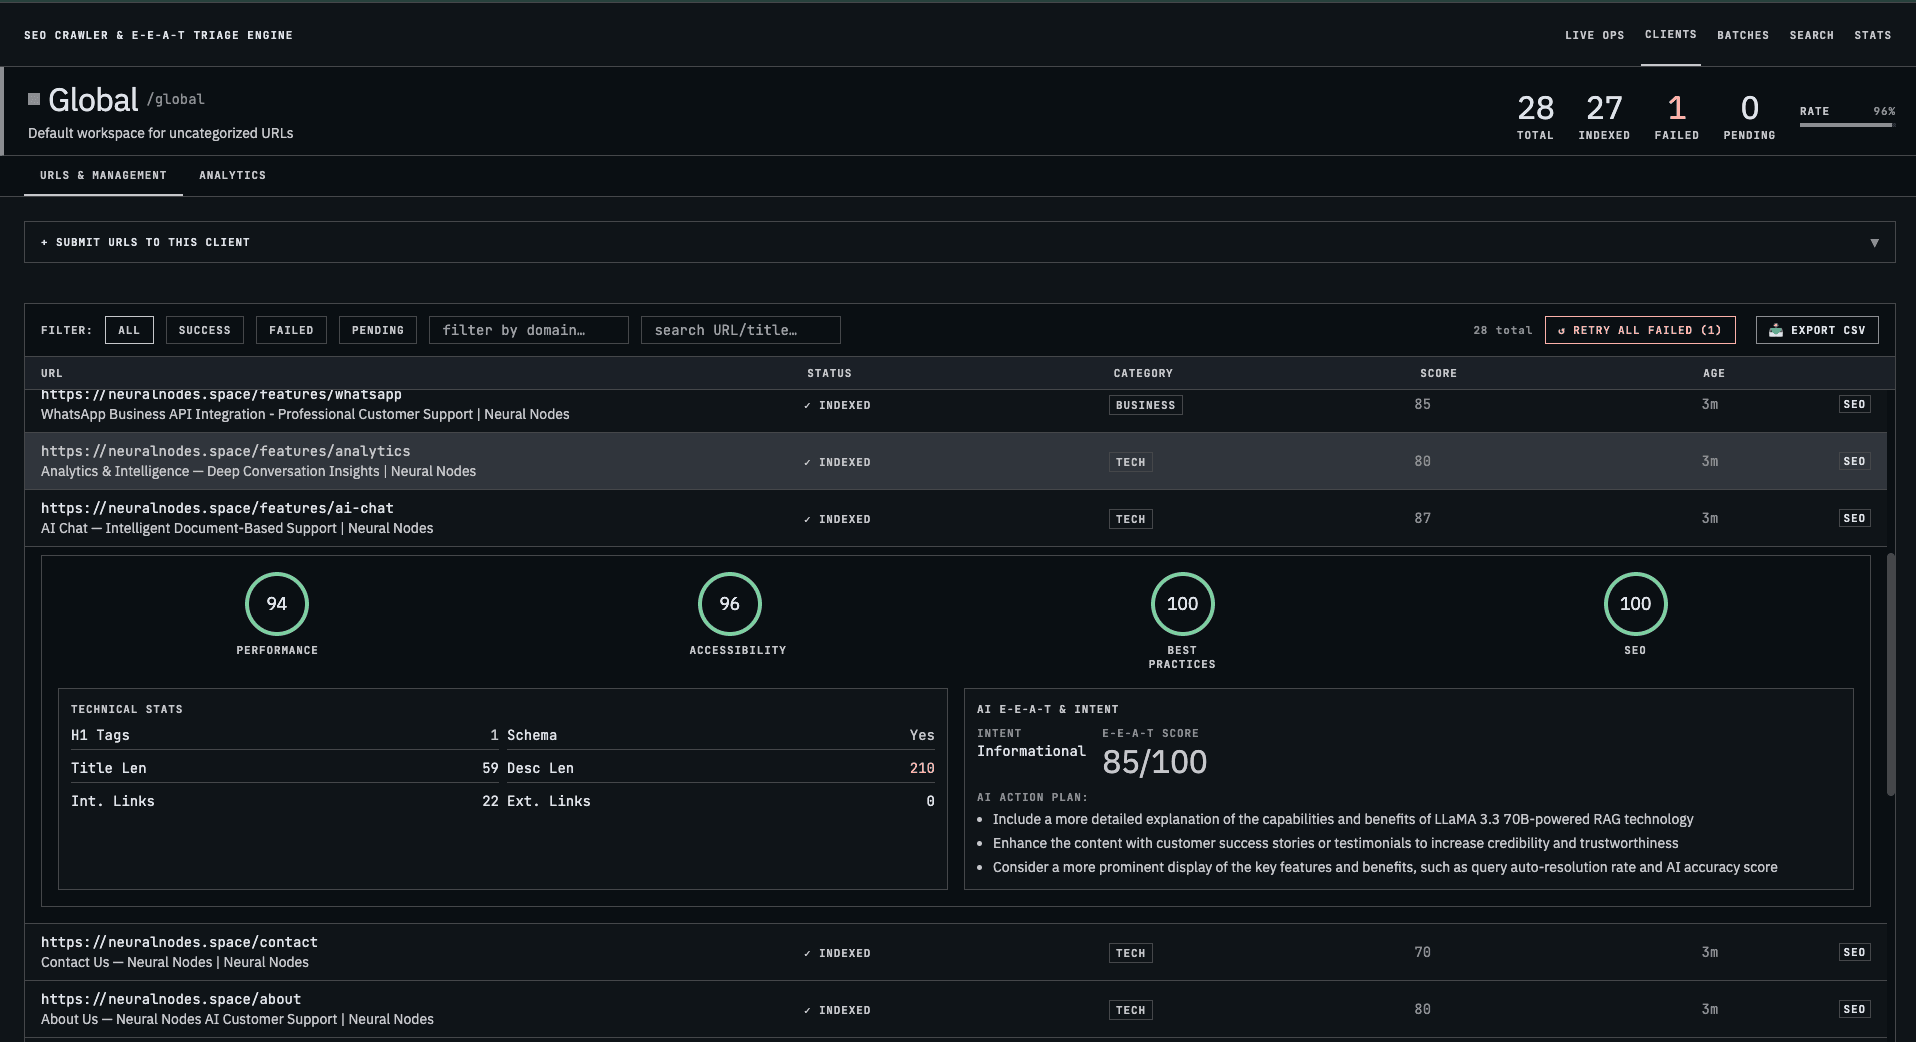Click the indexing rate progress bar
This screenshot has width=1916, height=1042.
tap(1846, 125)
